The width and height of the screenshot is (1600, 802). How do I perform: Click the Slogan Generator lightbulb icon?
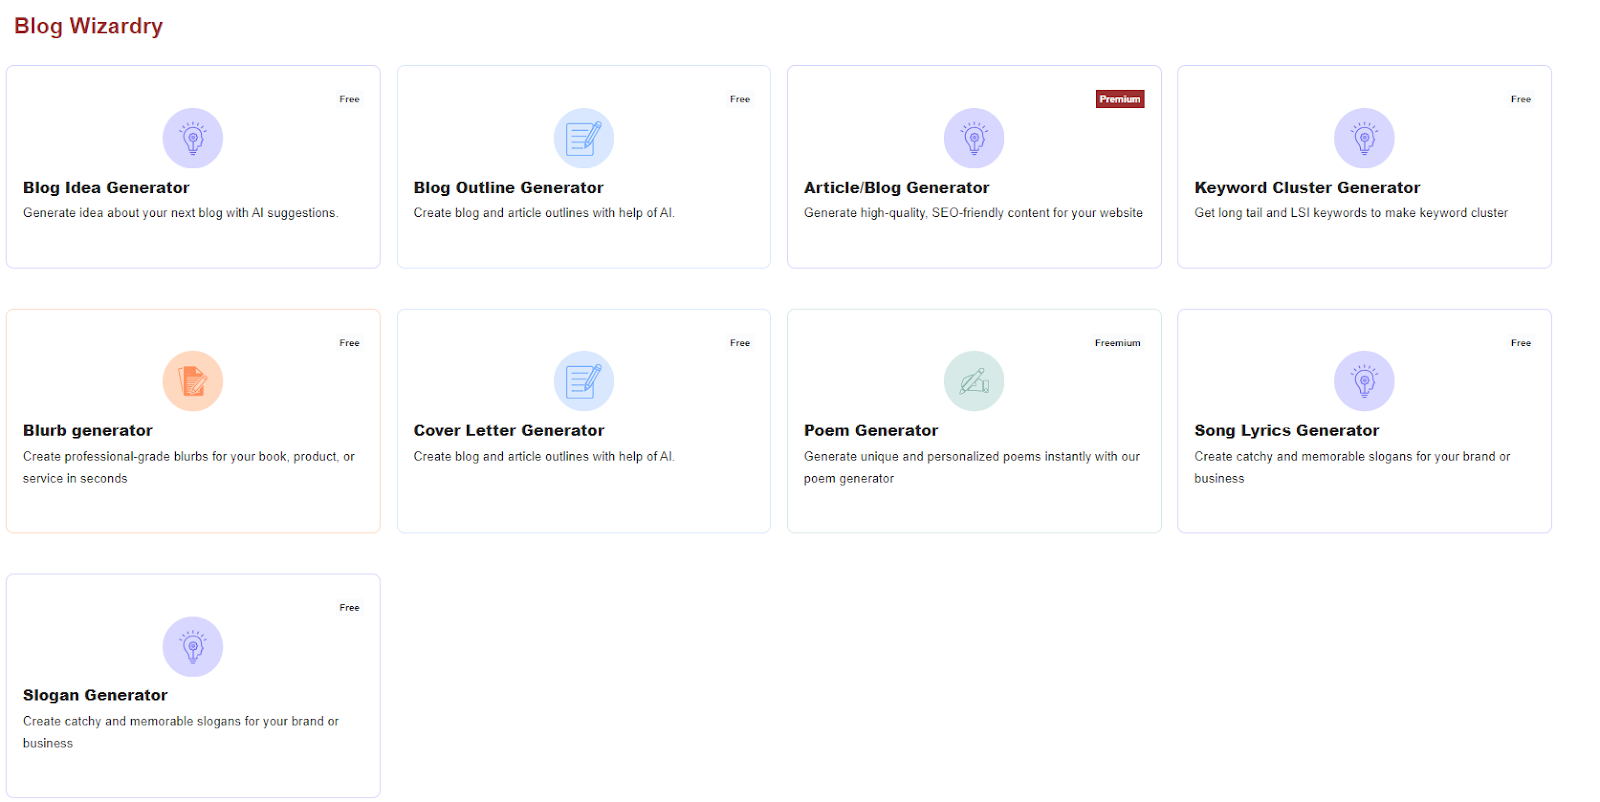click(193, 646)
